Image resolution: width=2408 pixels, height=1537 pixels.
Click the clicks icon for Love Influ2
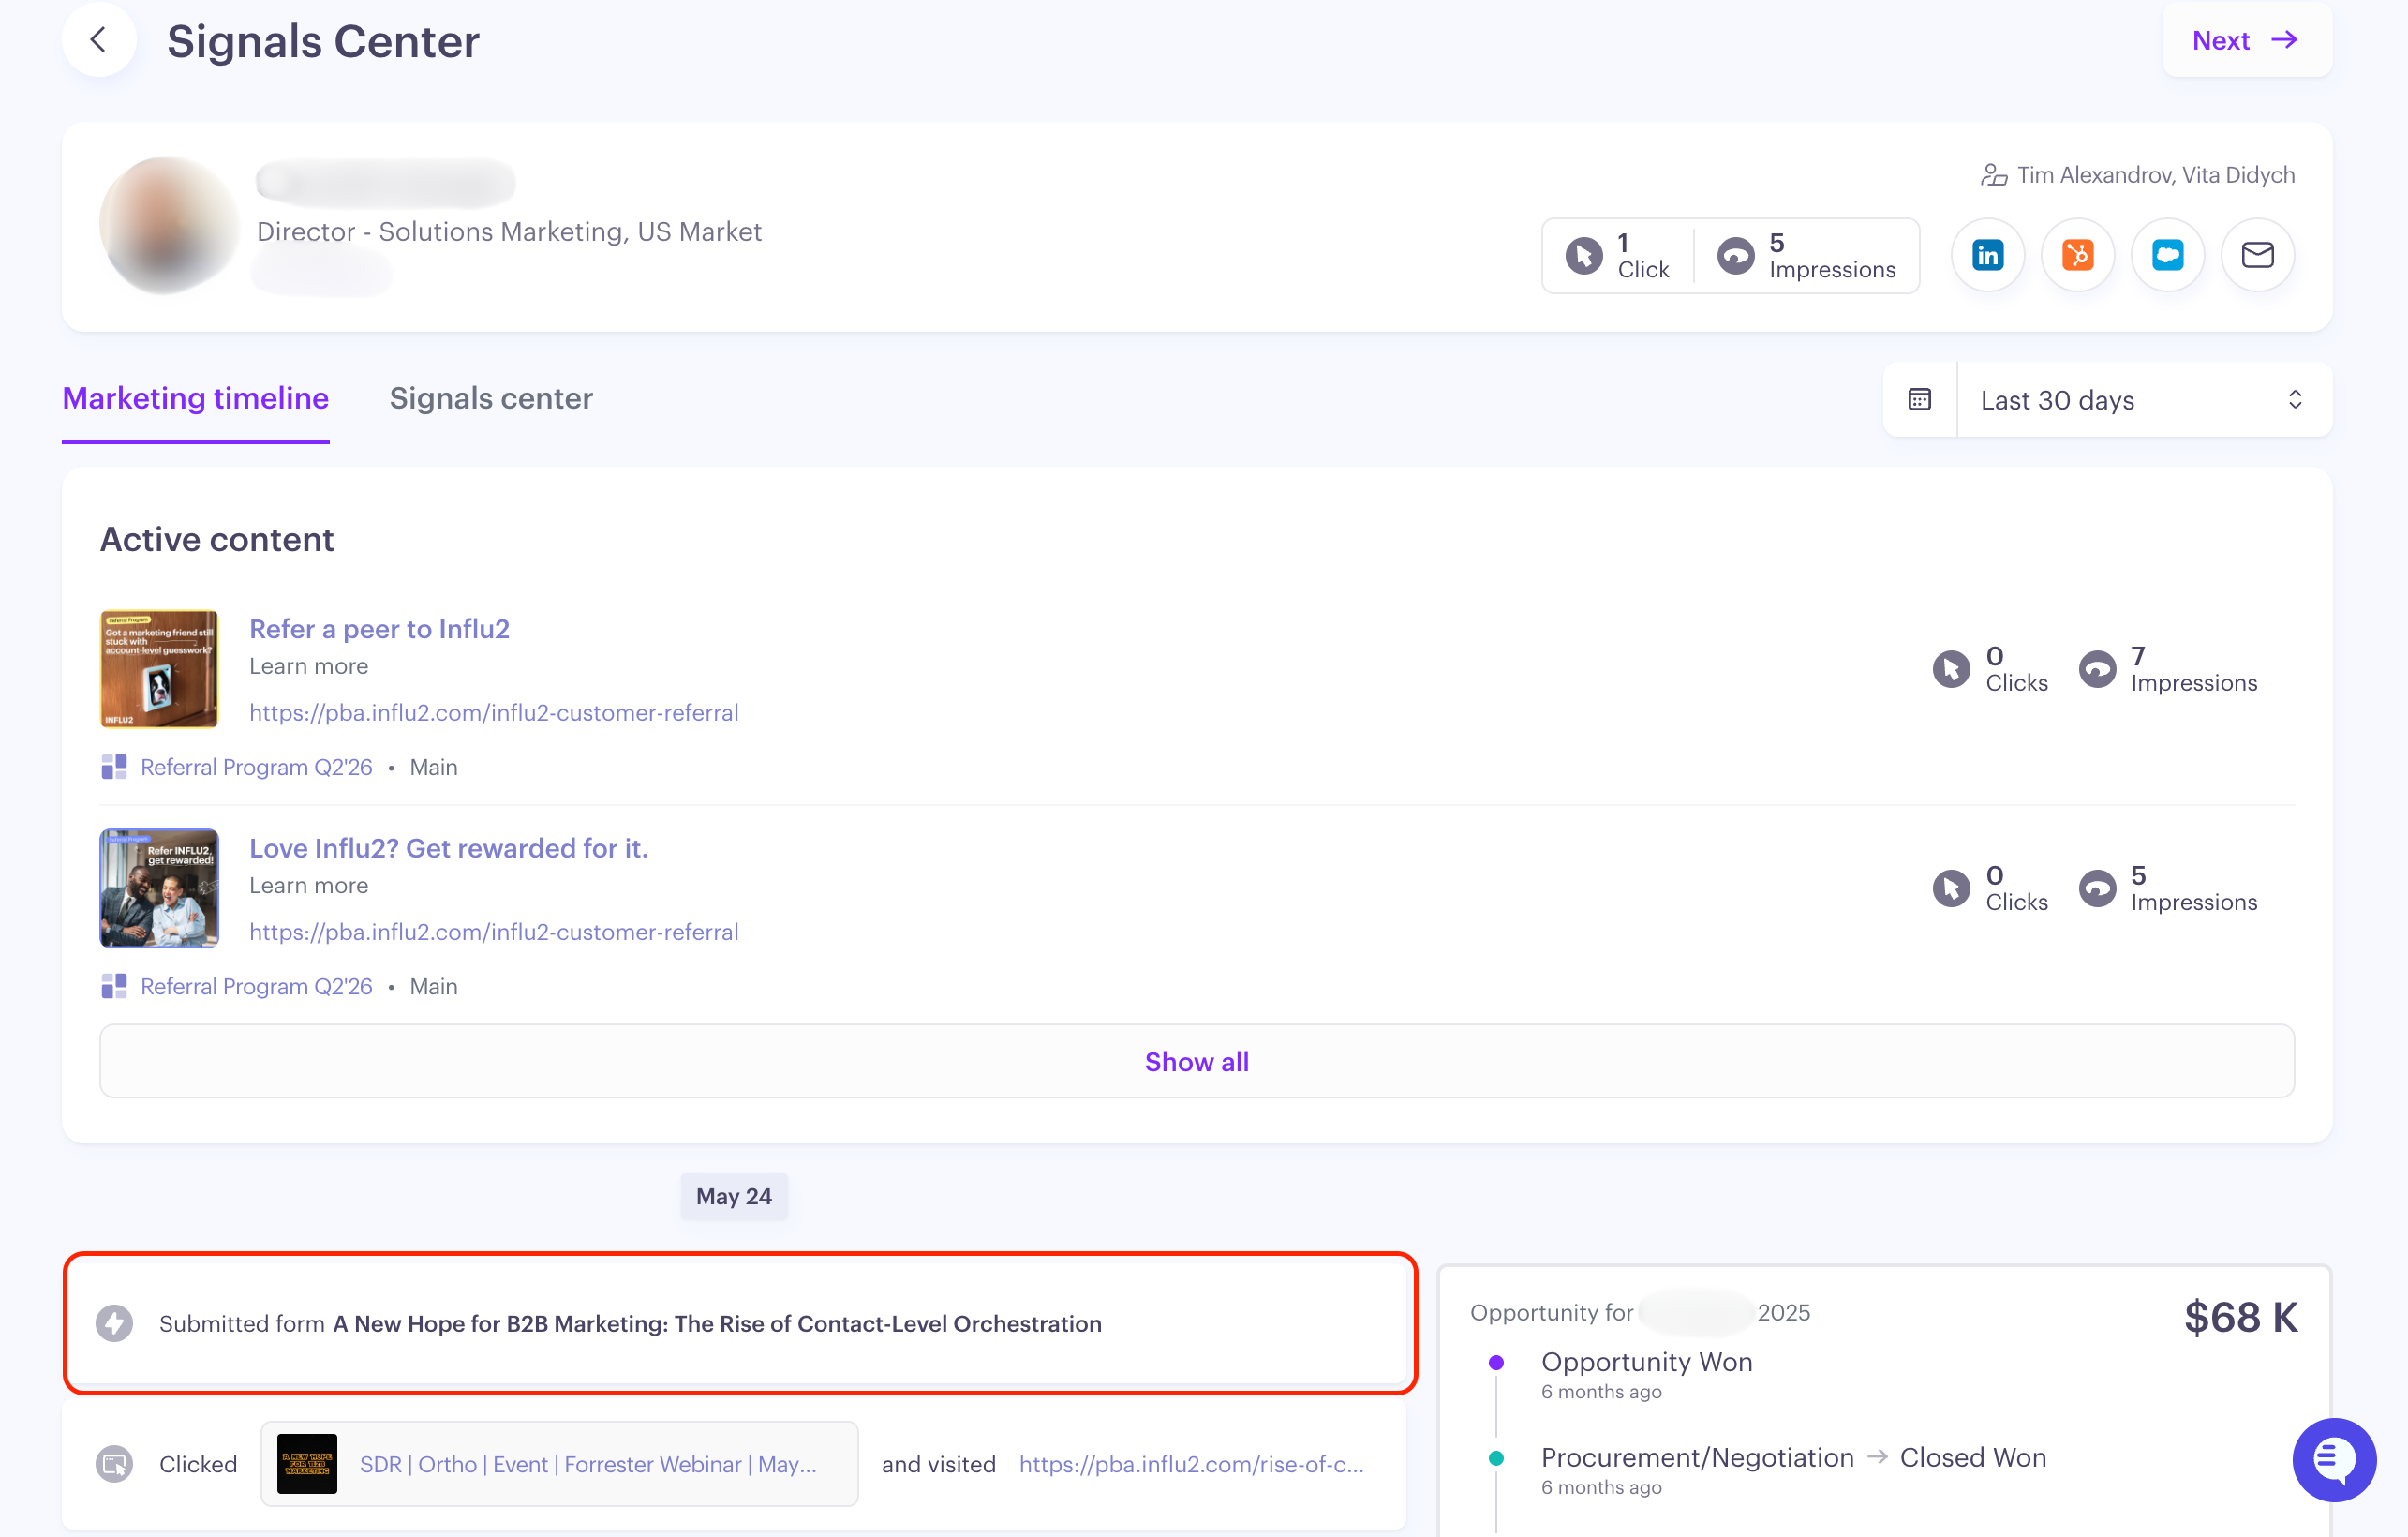coord(1950,888)
